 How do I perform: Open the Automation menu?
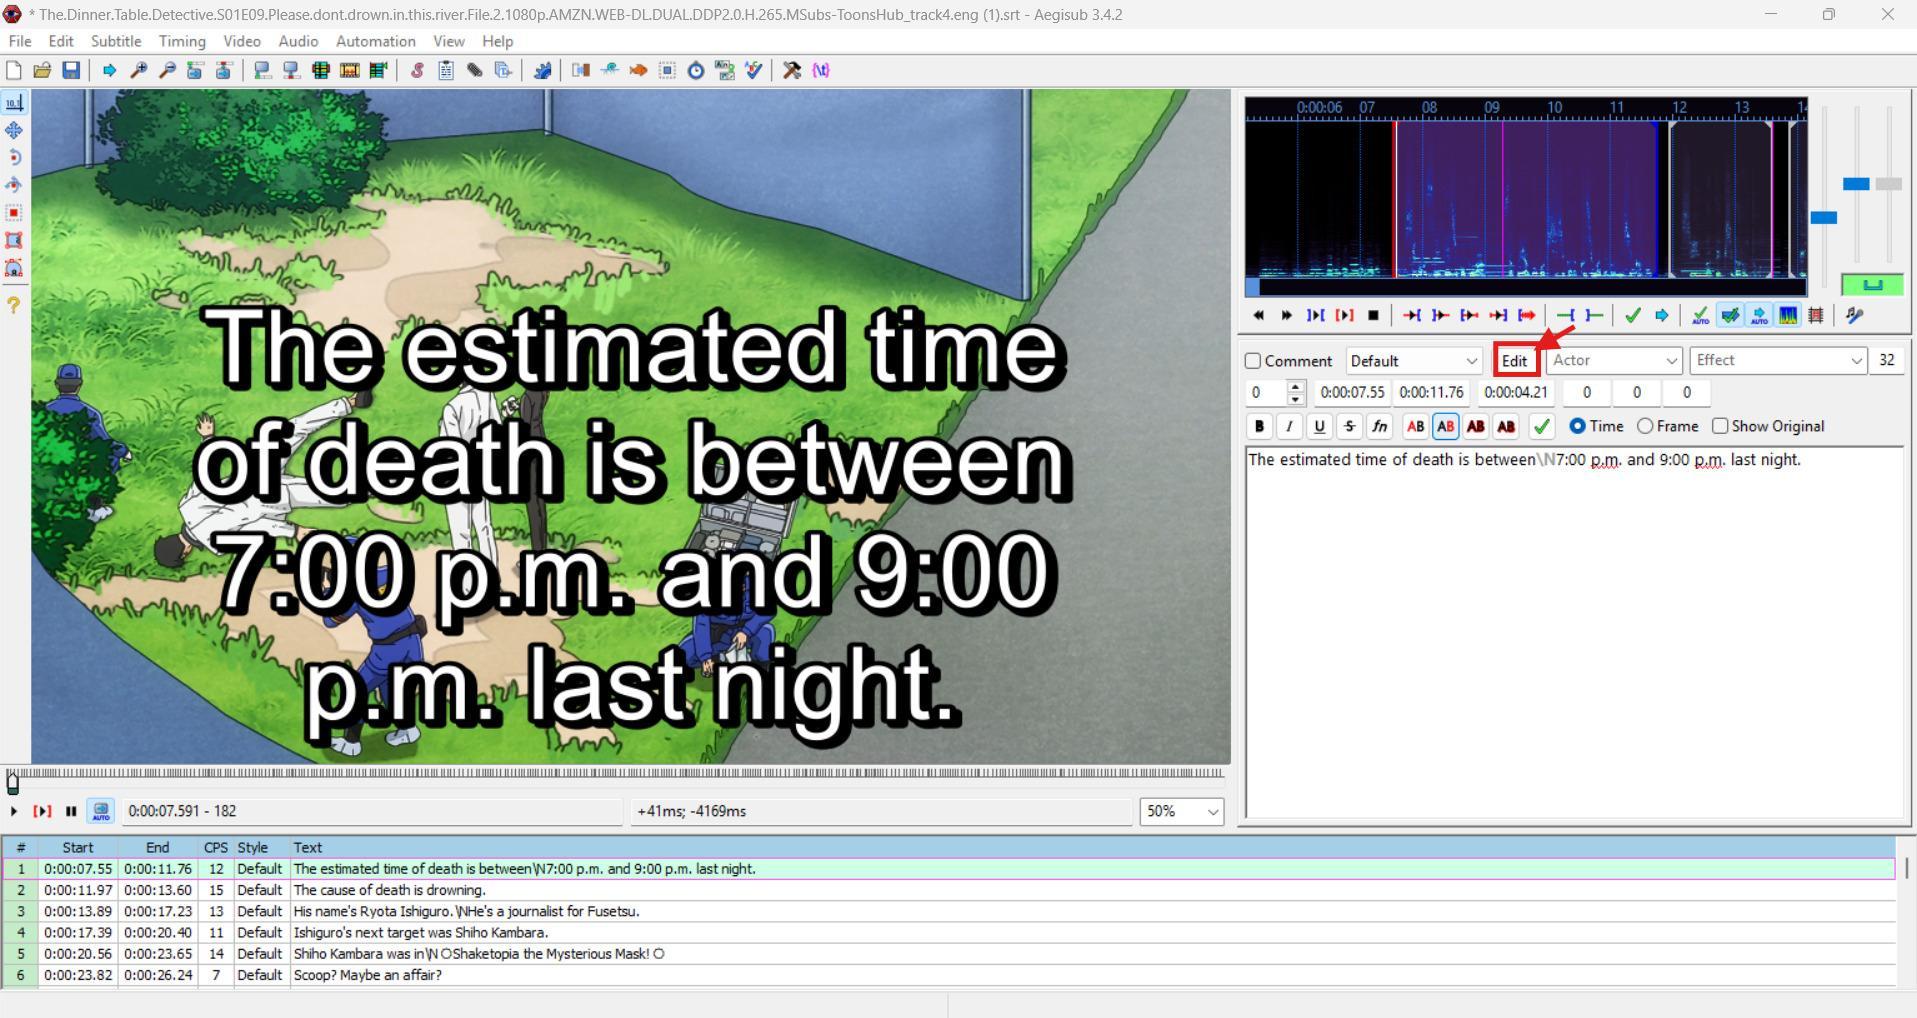pos(376,41)
